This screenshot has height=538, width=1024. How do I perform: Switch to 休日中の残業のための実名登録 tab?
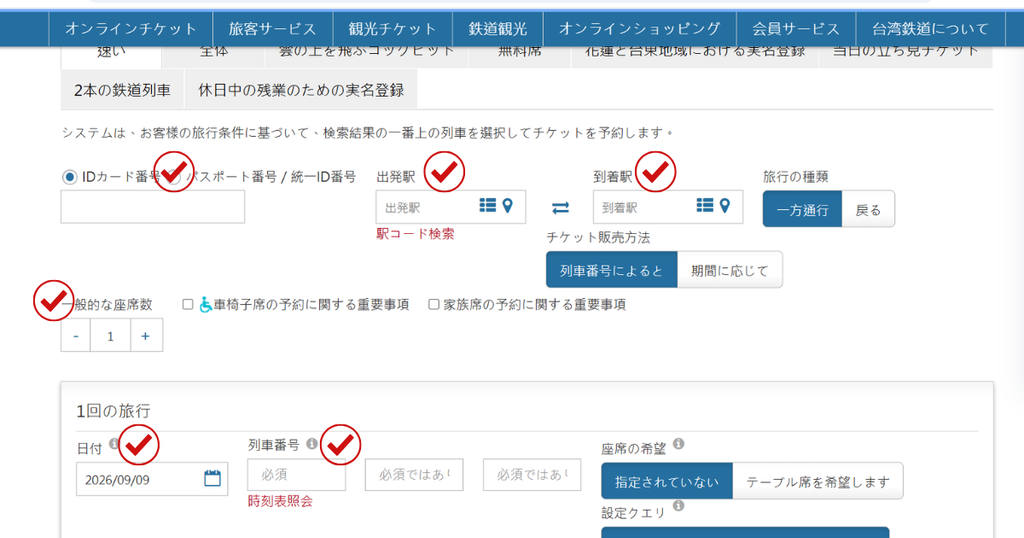coord(301,90)
